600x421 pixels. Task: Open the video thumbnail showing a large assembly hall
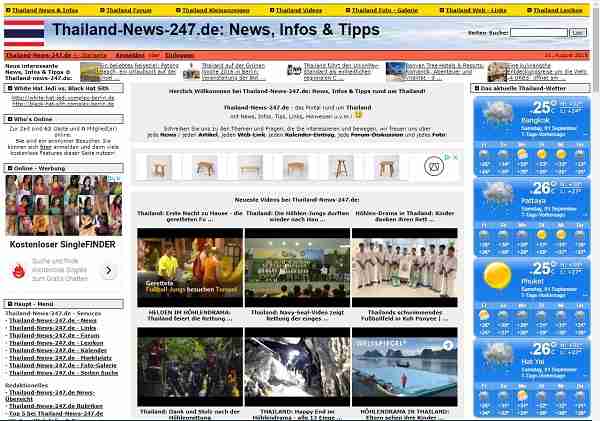(x=297, y=268)
